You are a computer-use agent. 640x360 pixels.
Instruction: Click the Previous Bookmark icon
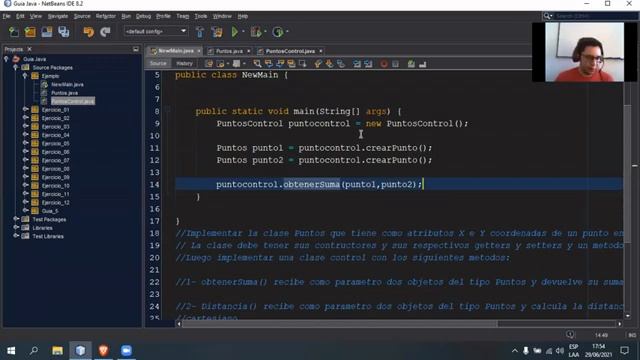pyautogui.click(x=318, y=64)
